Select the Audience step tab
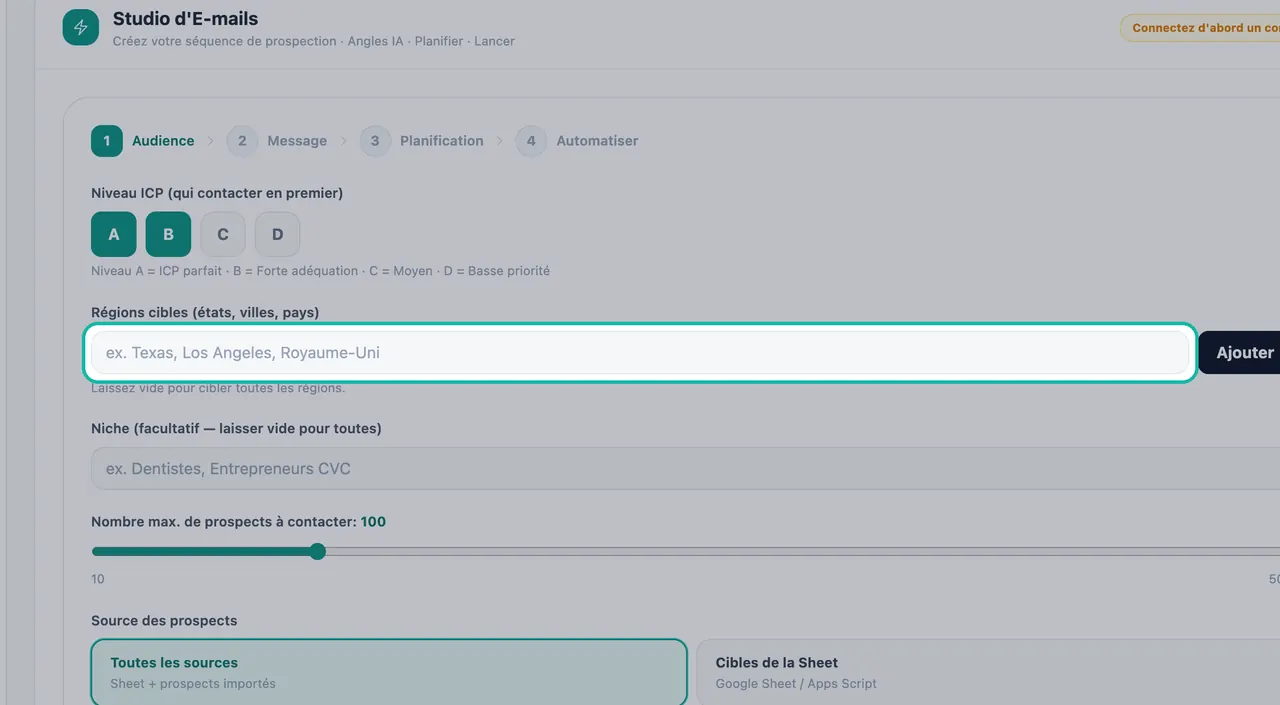Image resolution: width=1280 pixels, height=705 pixels. (143, 141)
